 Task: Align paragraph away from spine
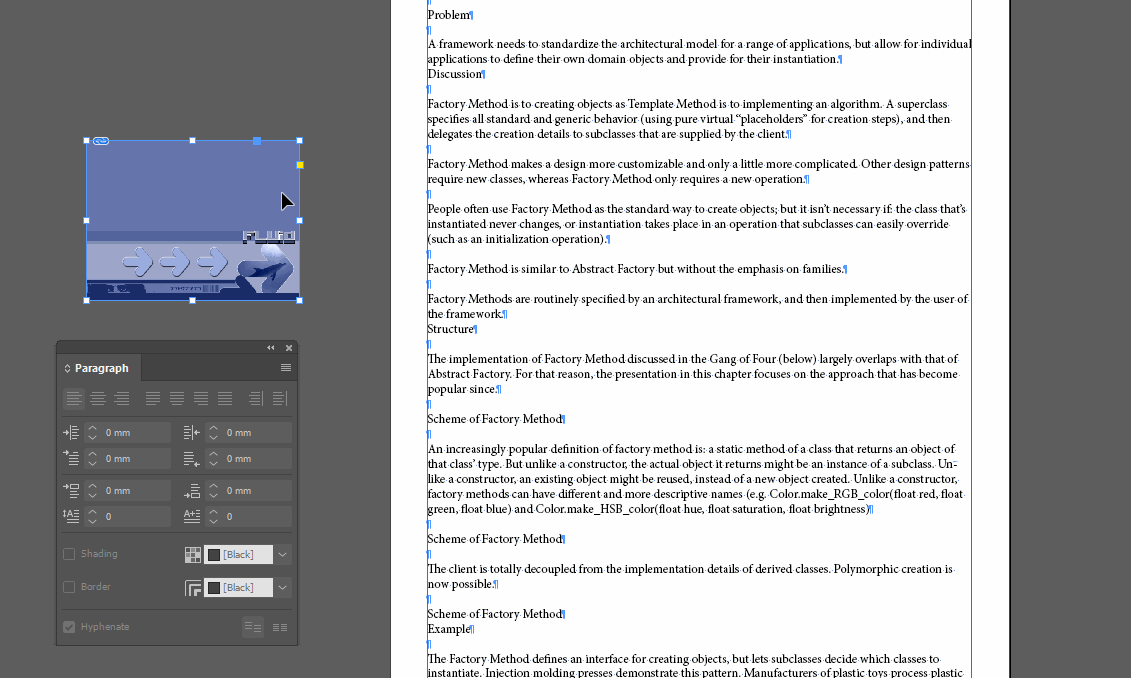click(280, 398)
